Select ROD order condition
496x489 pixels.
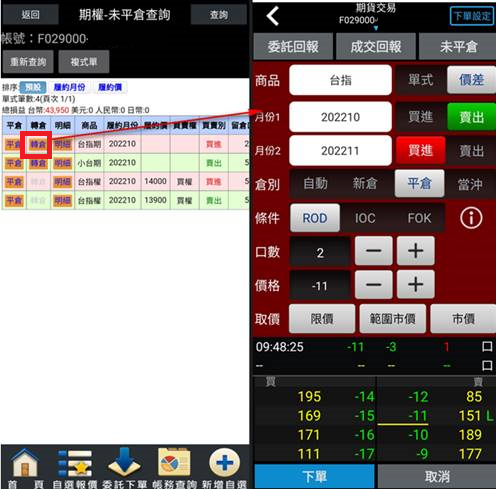(315, 218)
